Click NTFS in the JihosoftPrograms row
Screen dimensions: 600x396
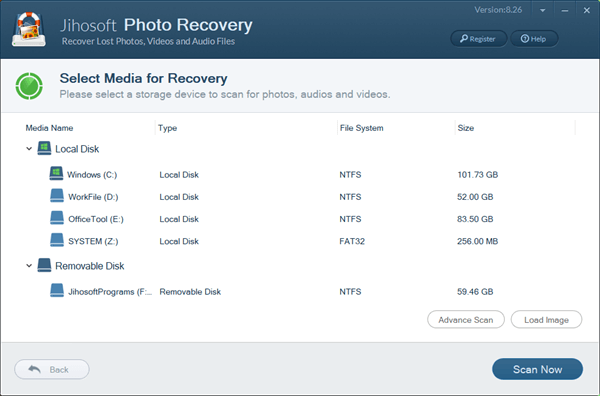[350, 292]
